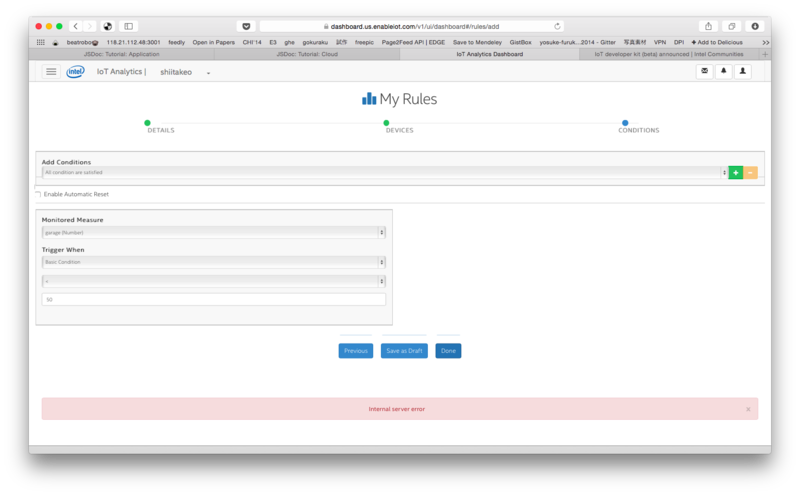This screenshot has width=800, height=495.
Task: Open the notifications bell icon
Action: (723, 71)
